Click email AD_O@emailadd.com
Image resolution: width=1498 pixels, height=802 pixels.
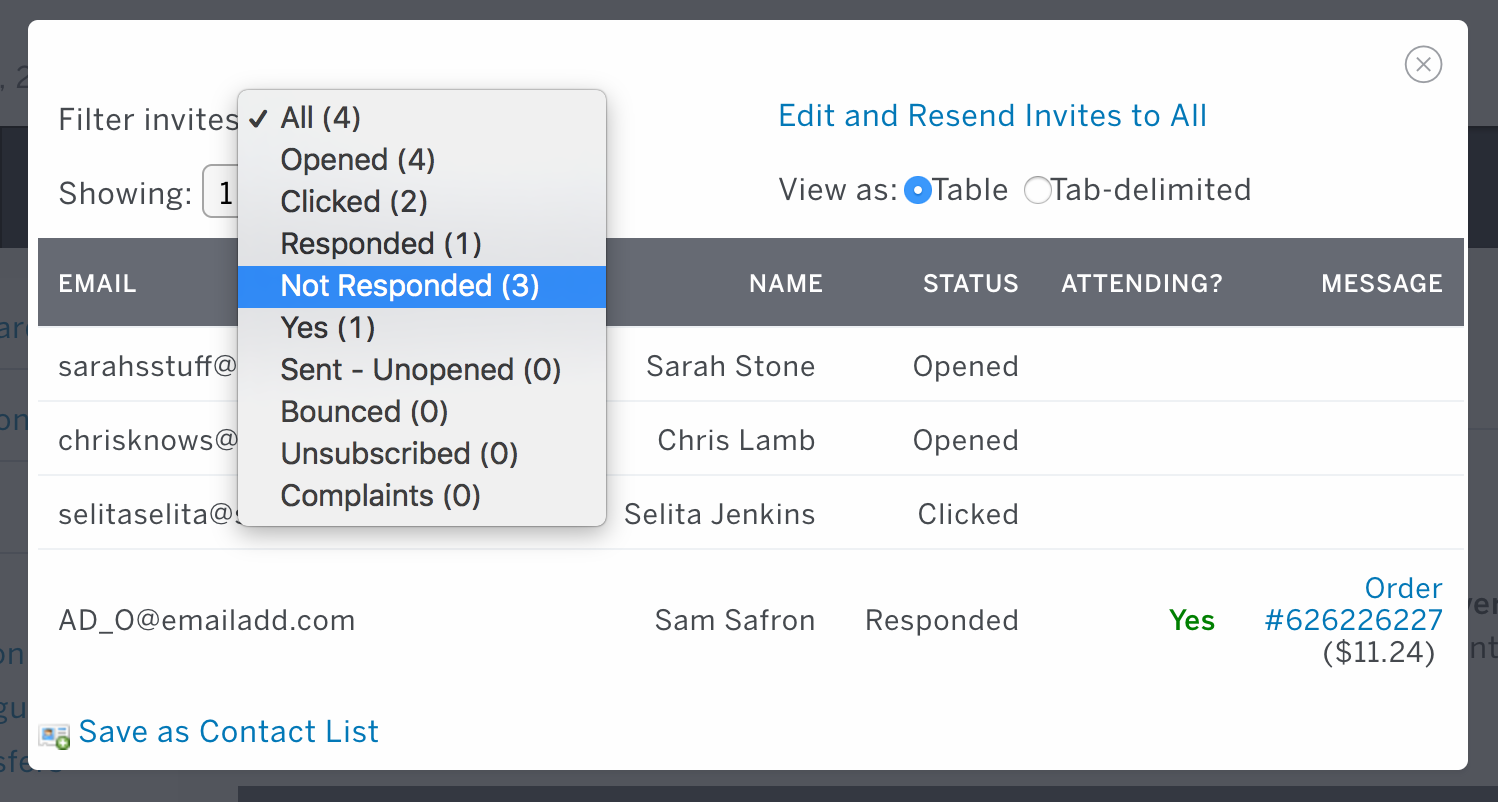[x=207, y=621]
